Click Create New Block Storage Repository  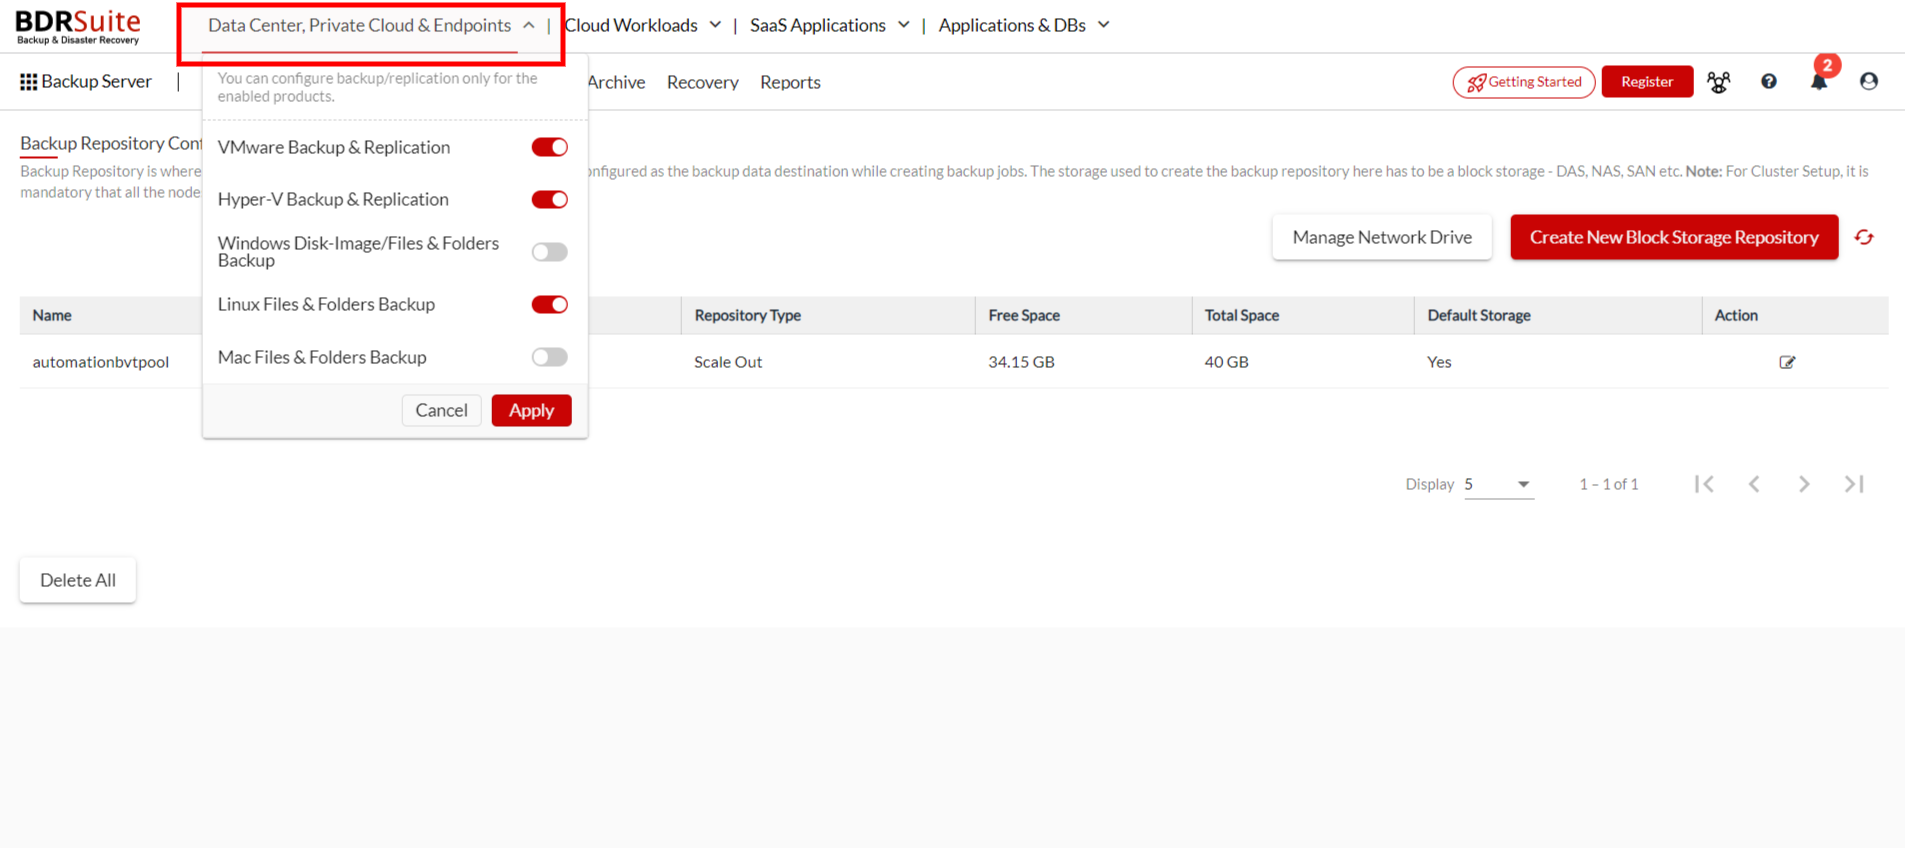pos(1674,237)
